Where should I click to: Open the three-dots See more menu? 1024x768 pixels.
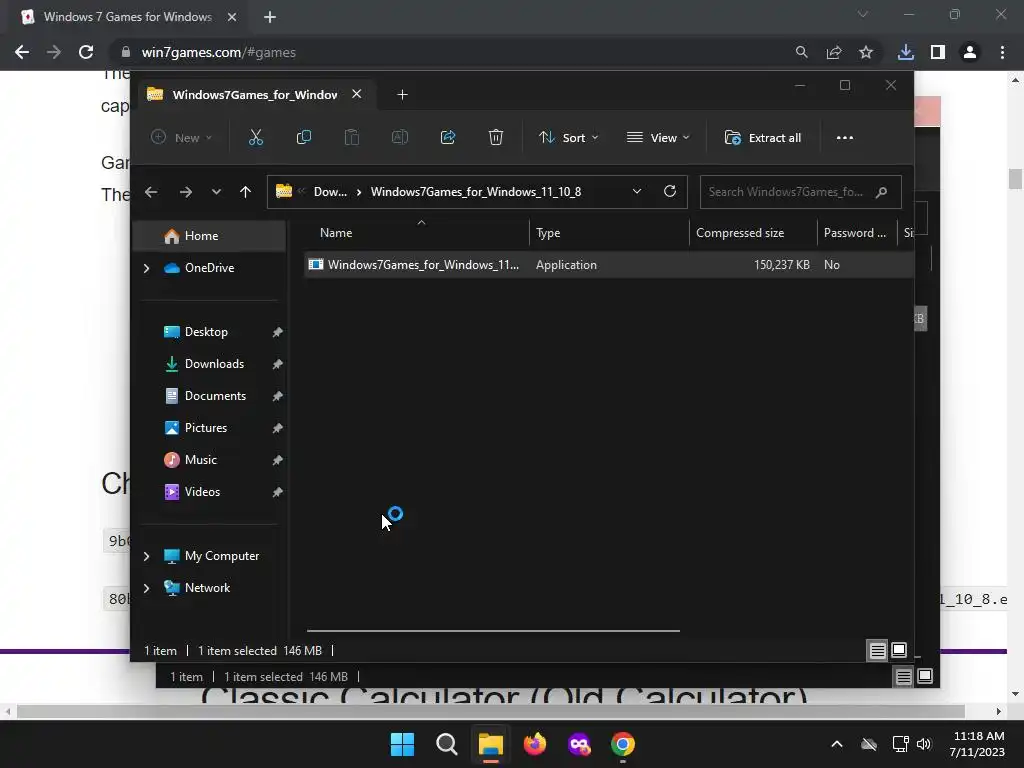(x=845, y=137)
